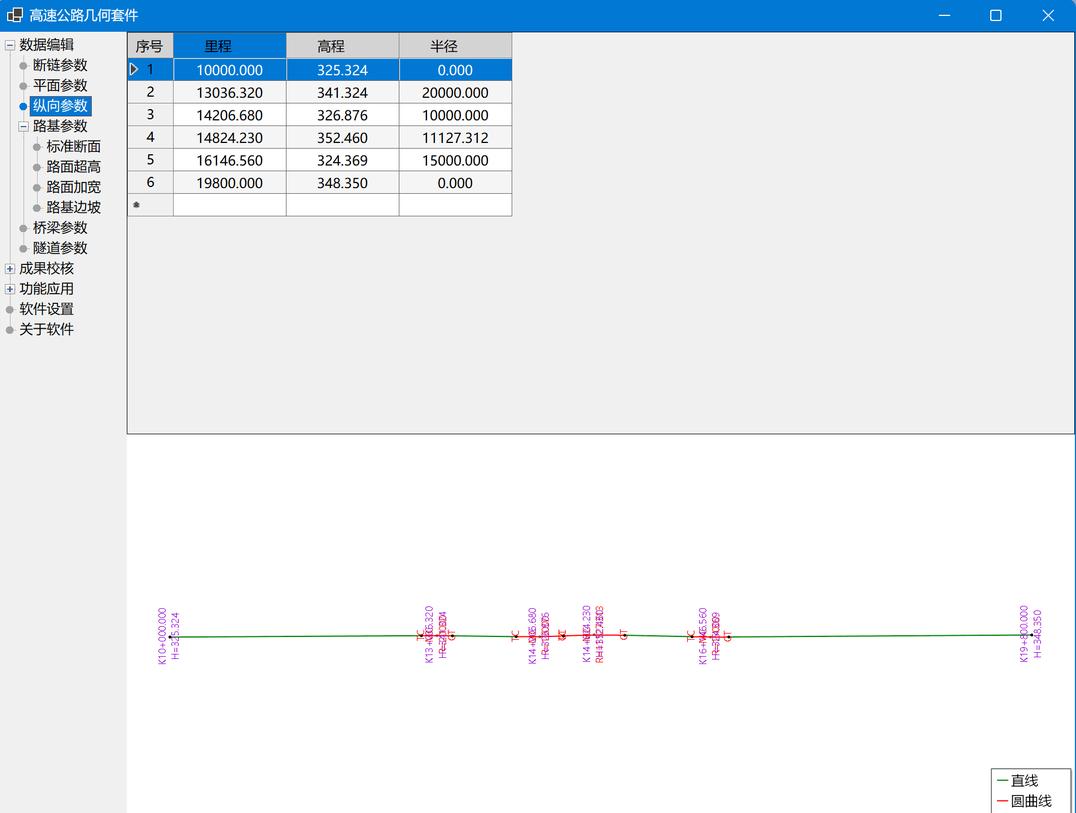This screenshot has width=1076, height=813.
Task: Minimize the 高速公路几何套件 window
Action: tap(944, 15)
